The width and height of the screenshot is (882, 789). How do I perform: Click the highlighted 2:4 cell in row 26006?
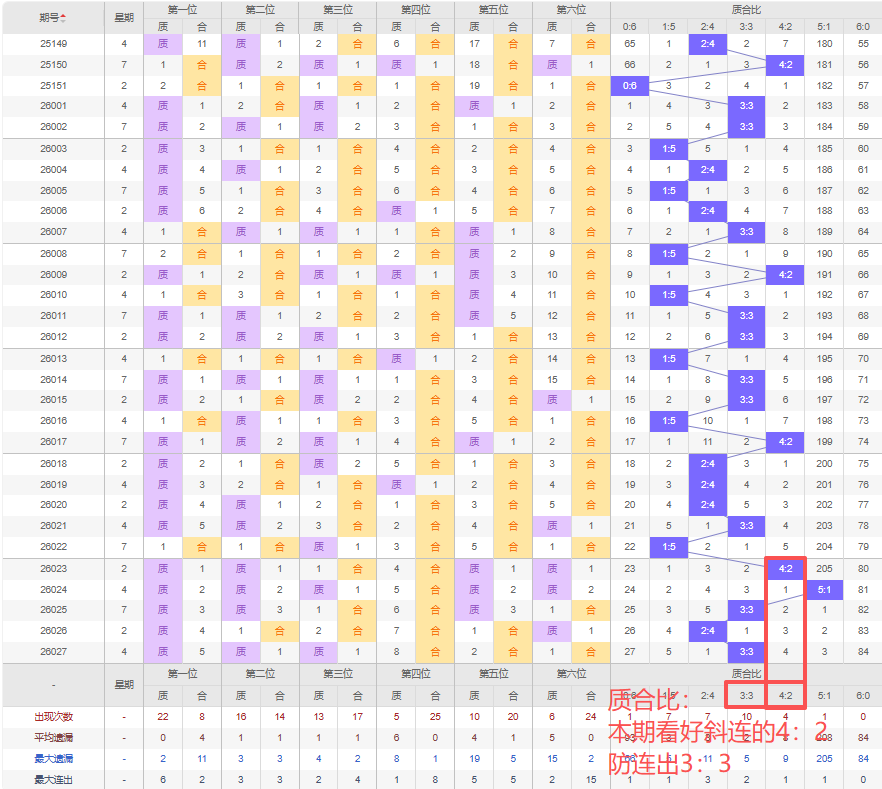[708, 211]
